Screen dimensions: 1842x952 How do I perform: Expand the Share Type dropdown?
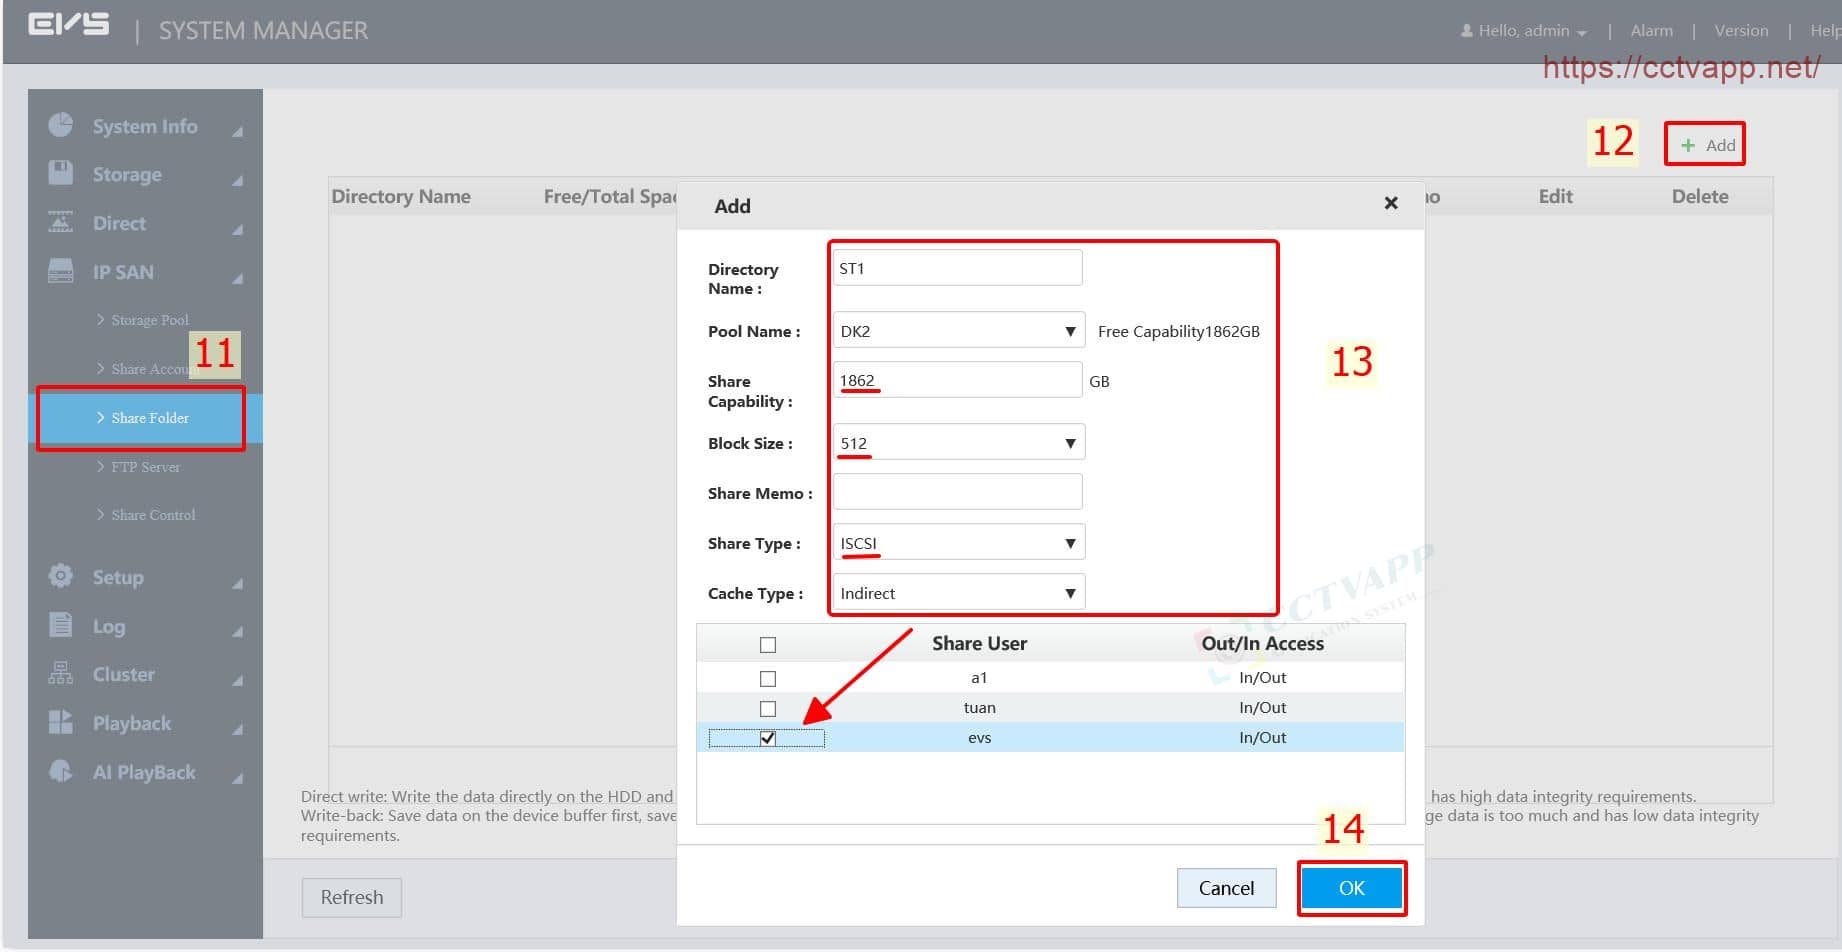coord(958,543)
